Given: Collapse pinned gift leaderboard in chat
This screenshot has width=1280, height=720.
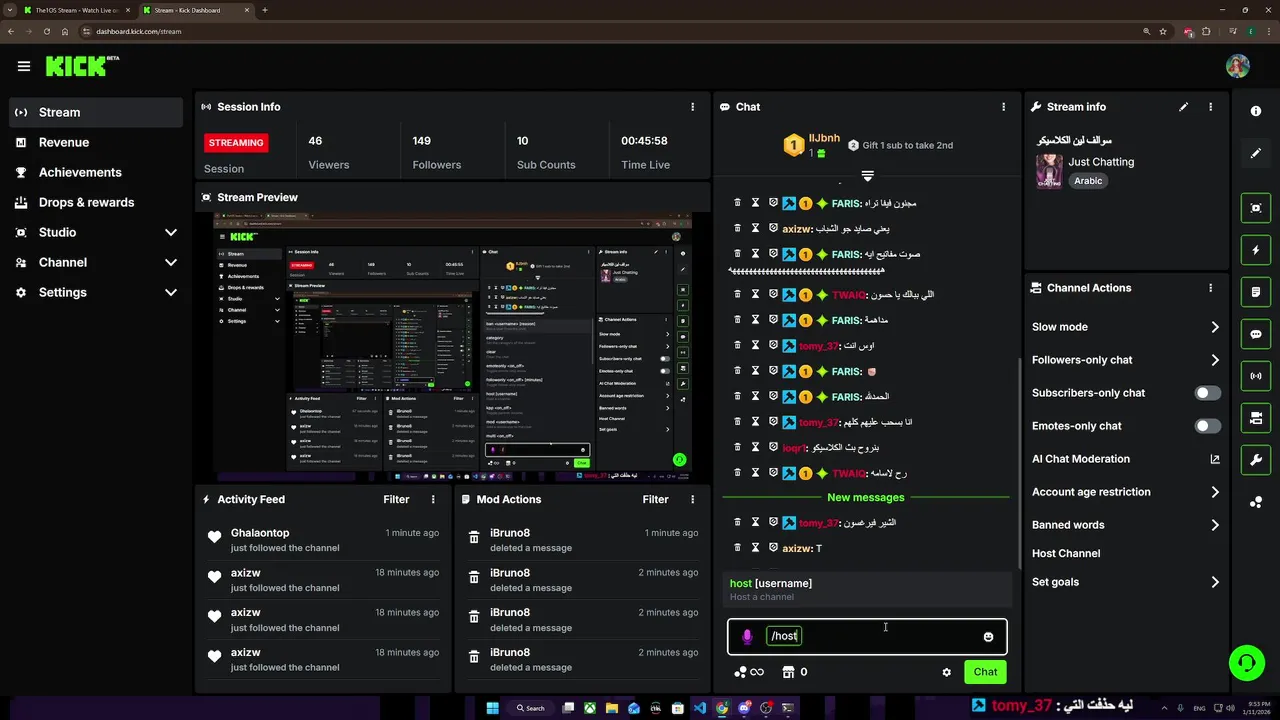Looking at the screenshot, I should (867, 176).
